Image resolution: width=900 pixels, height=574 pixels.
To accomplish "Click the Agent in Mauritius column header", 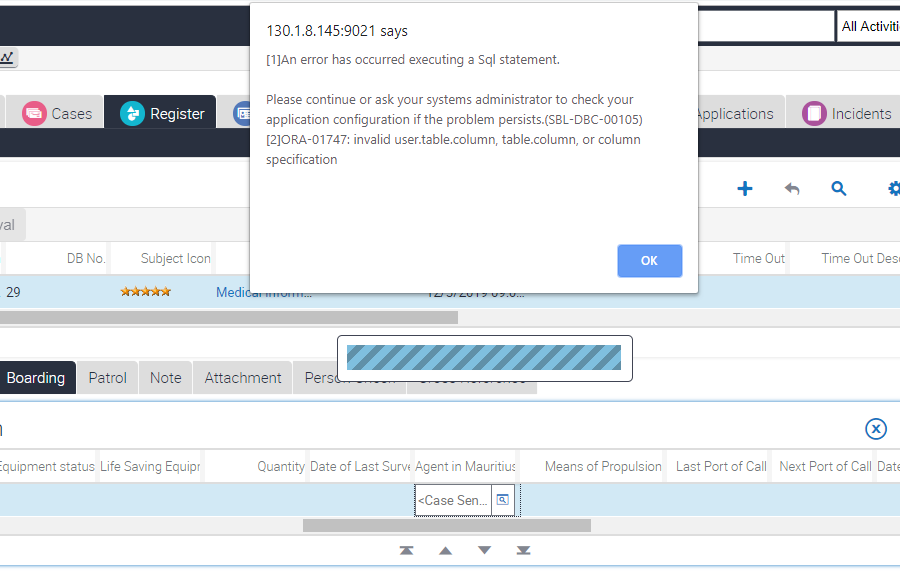I will [x=465, y=466].
